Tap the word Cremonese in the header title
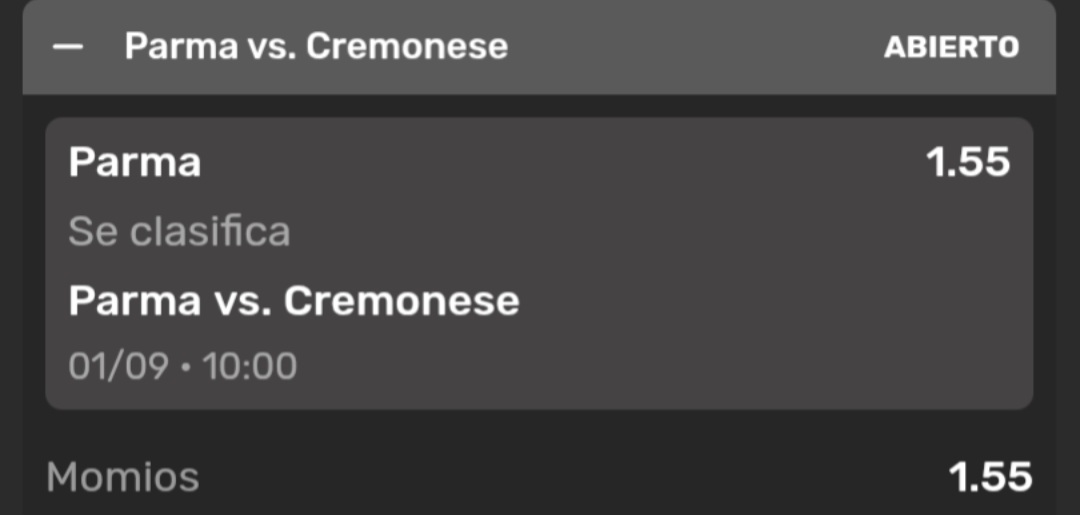Screen dimensions: 1080x515 [407, 47]
